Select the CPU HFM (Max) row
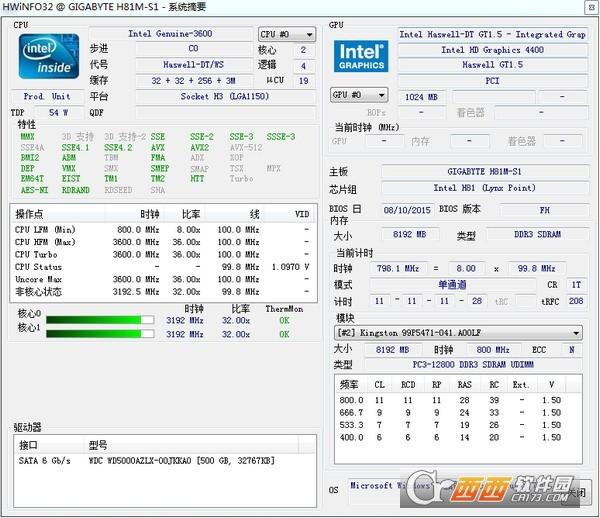 click(x=163, y=242)
